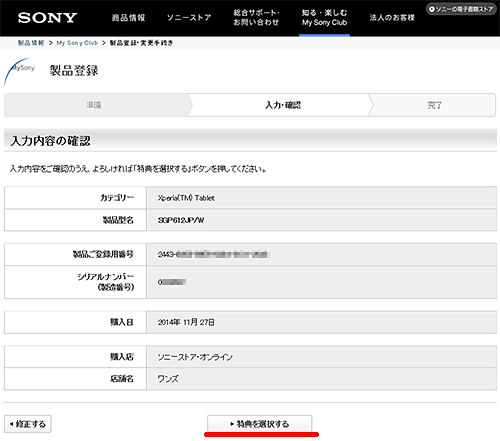Follow the My Sony Club breadcrumb link
Screen dimensions: 500x441
coord(77,43)
